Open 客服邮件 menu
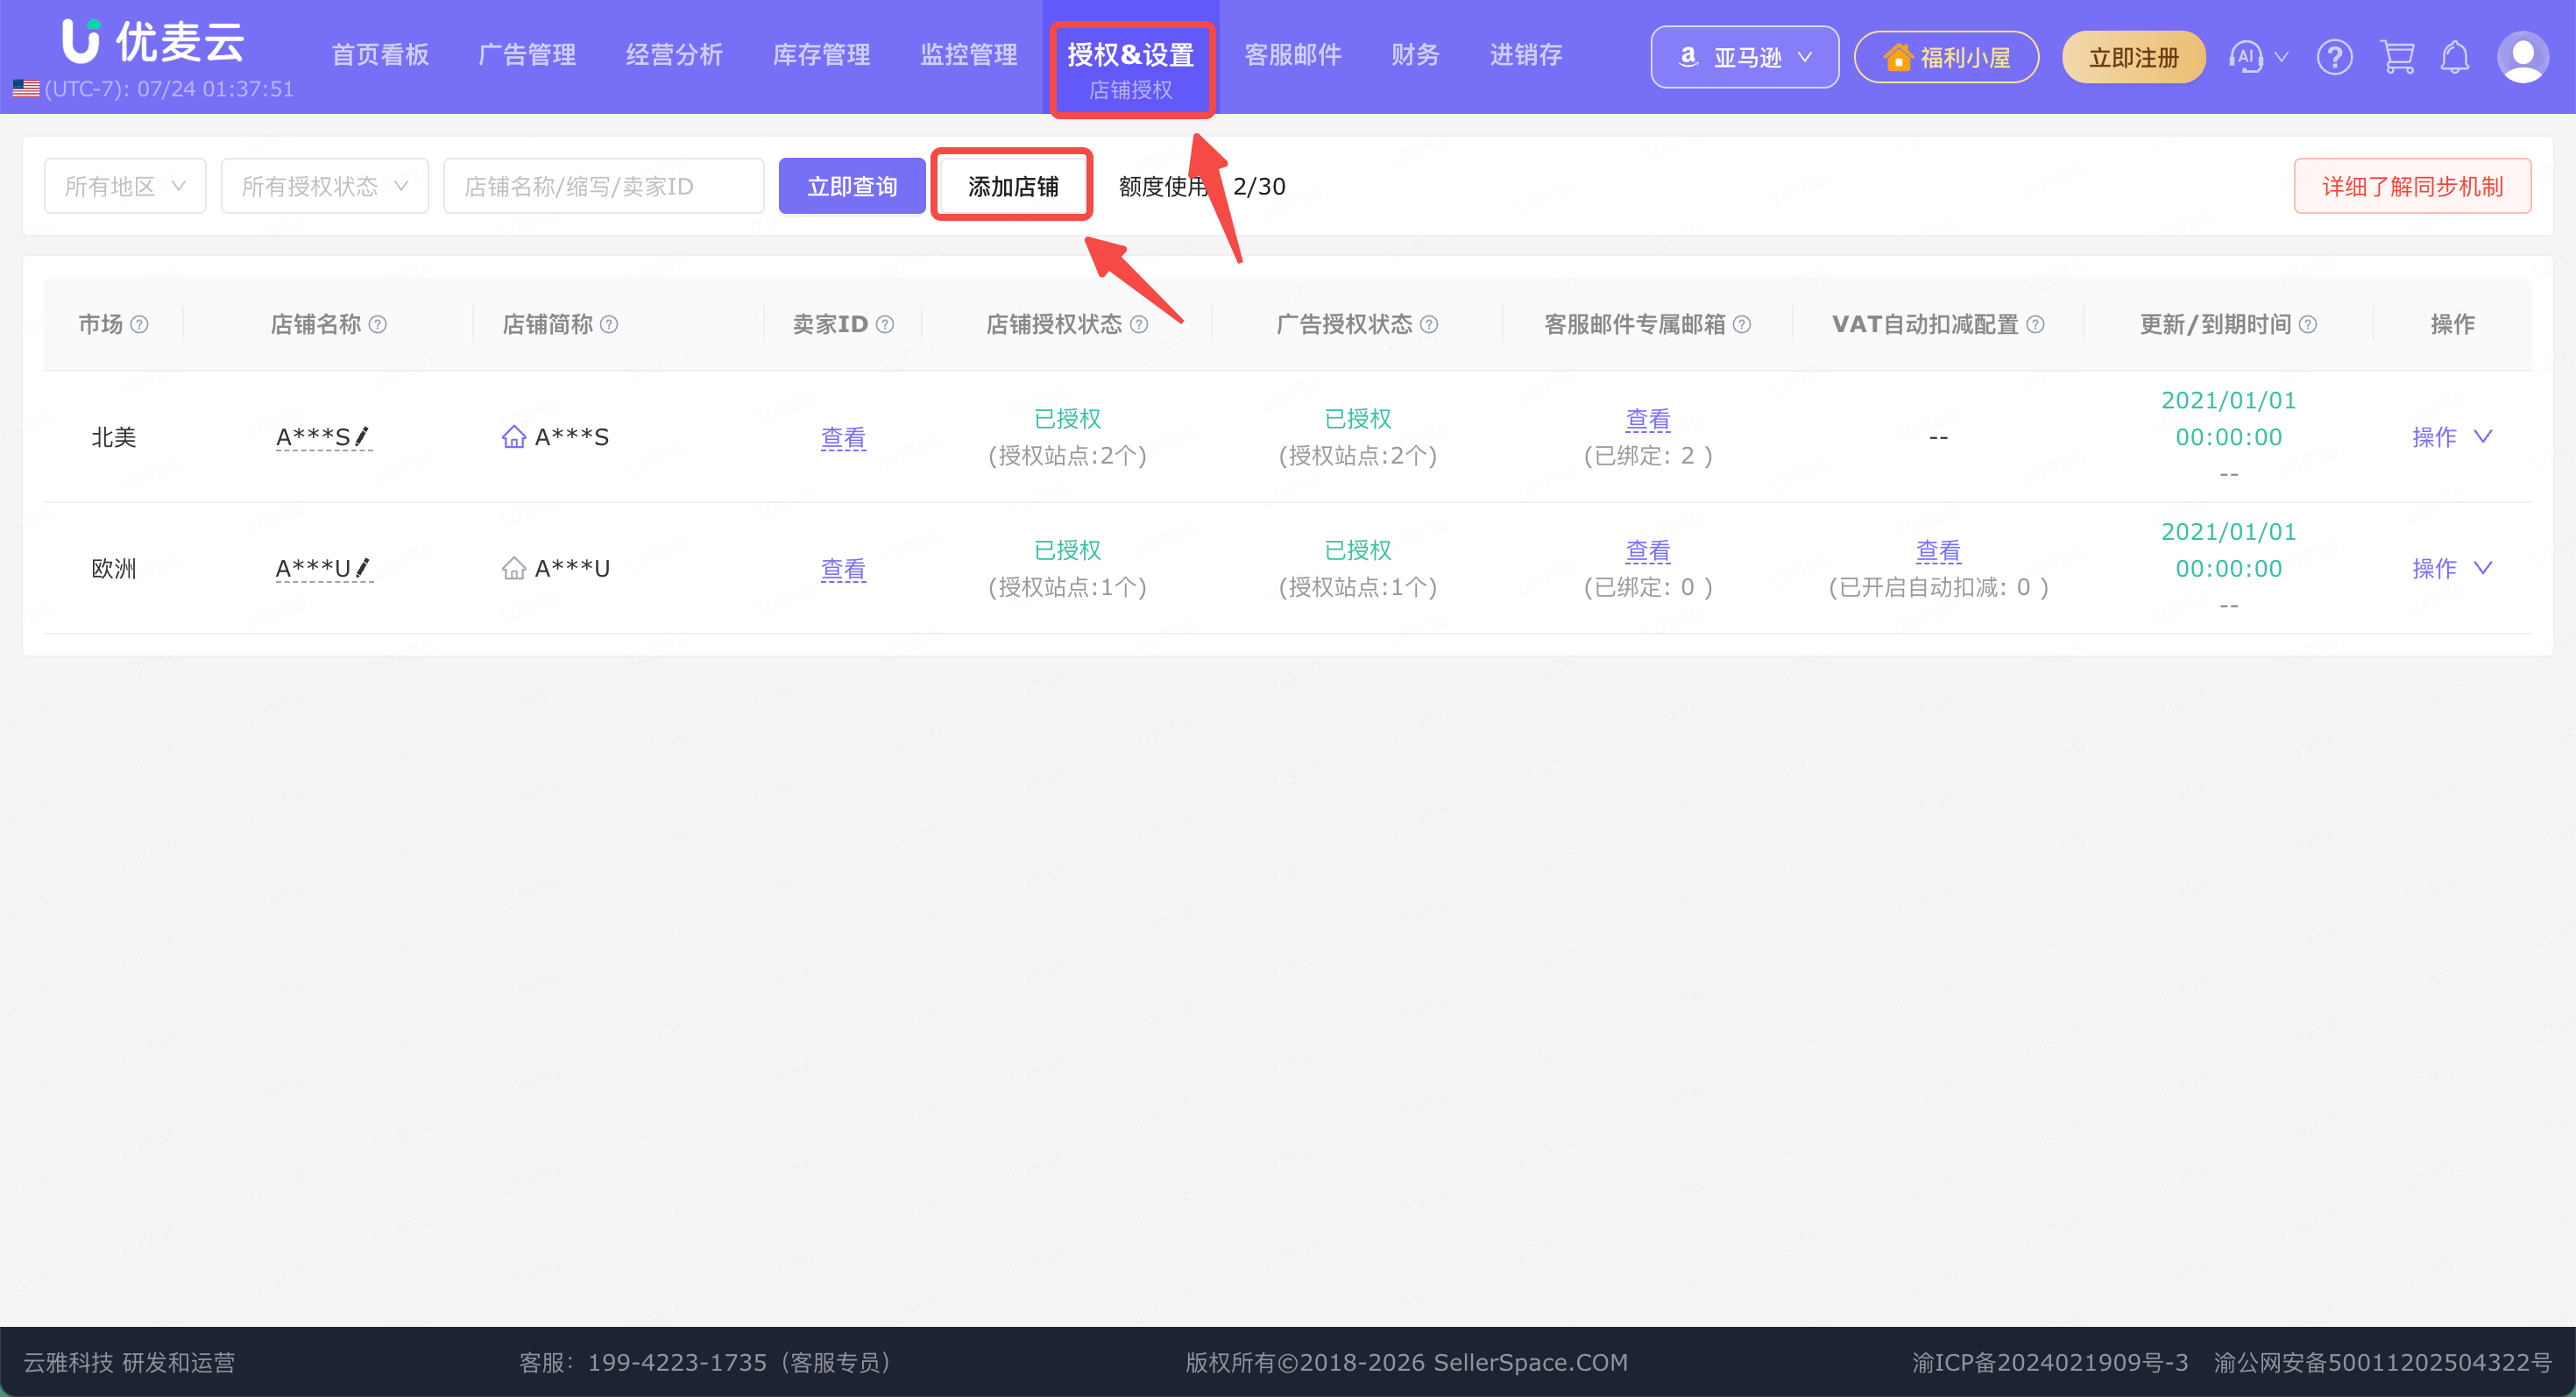 pos(1293,55)
